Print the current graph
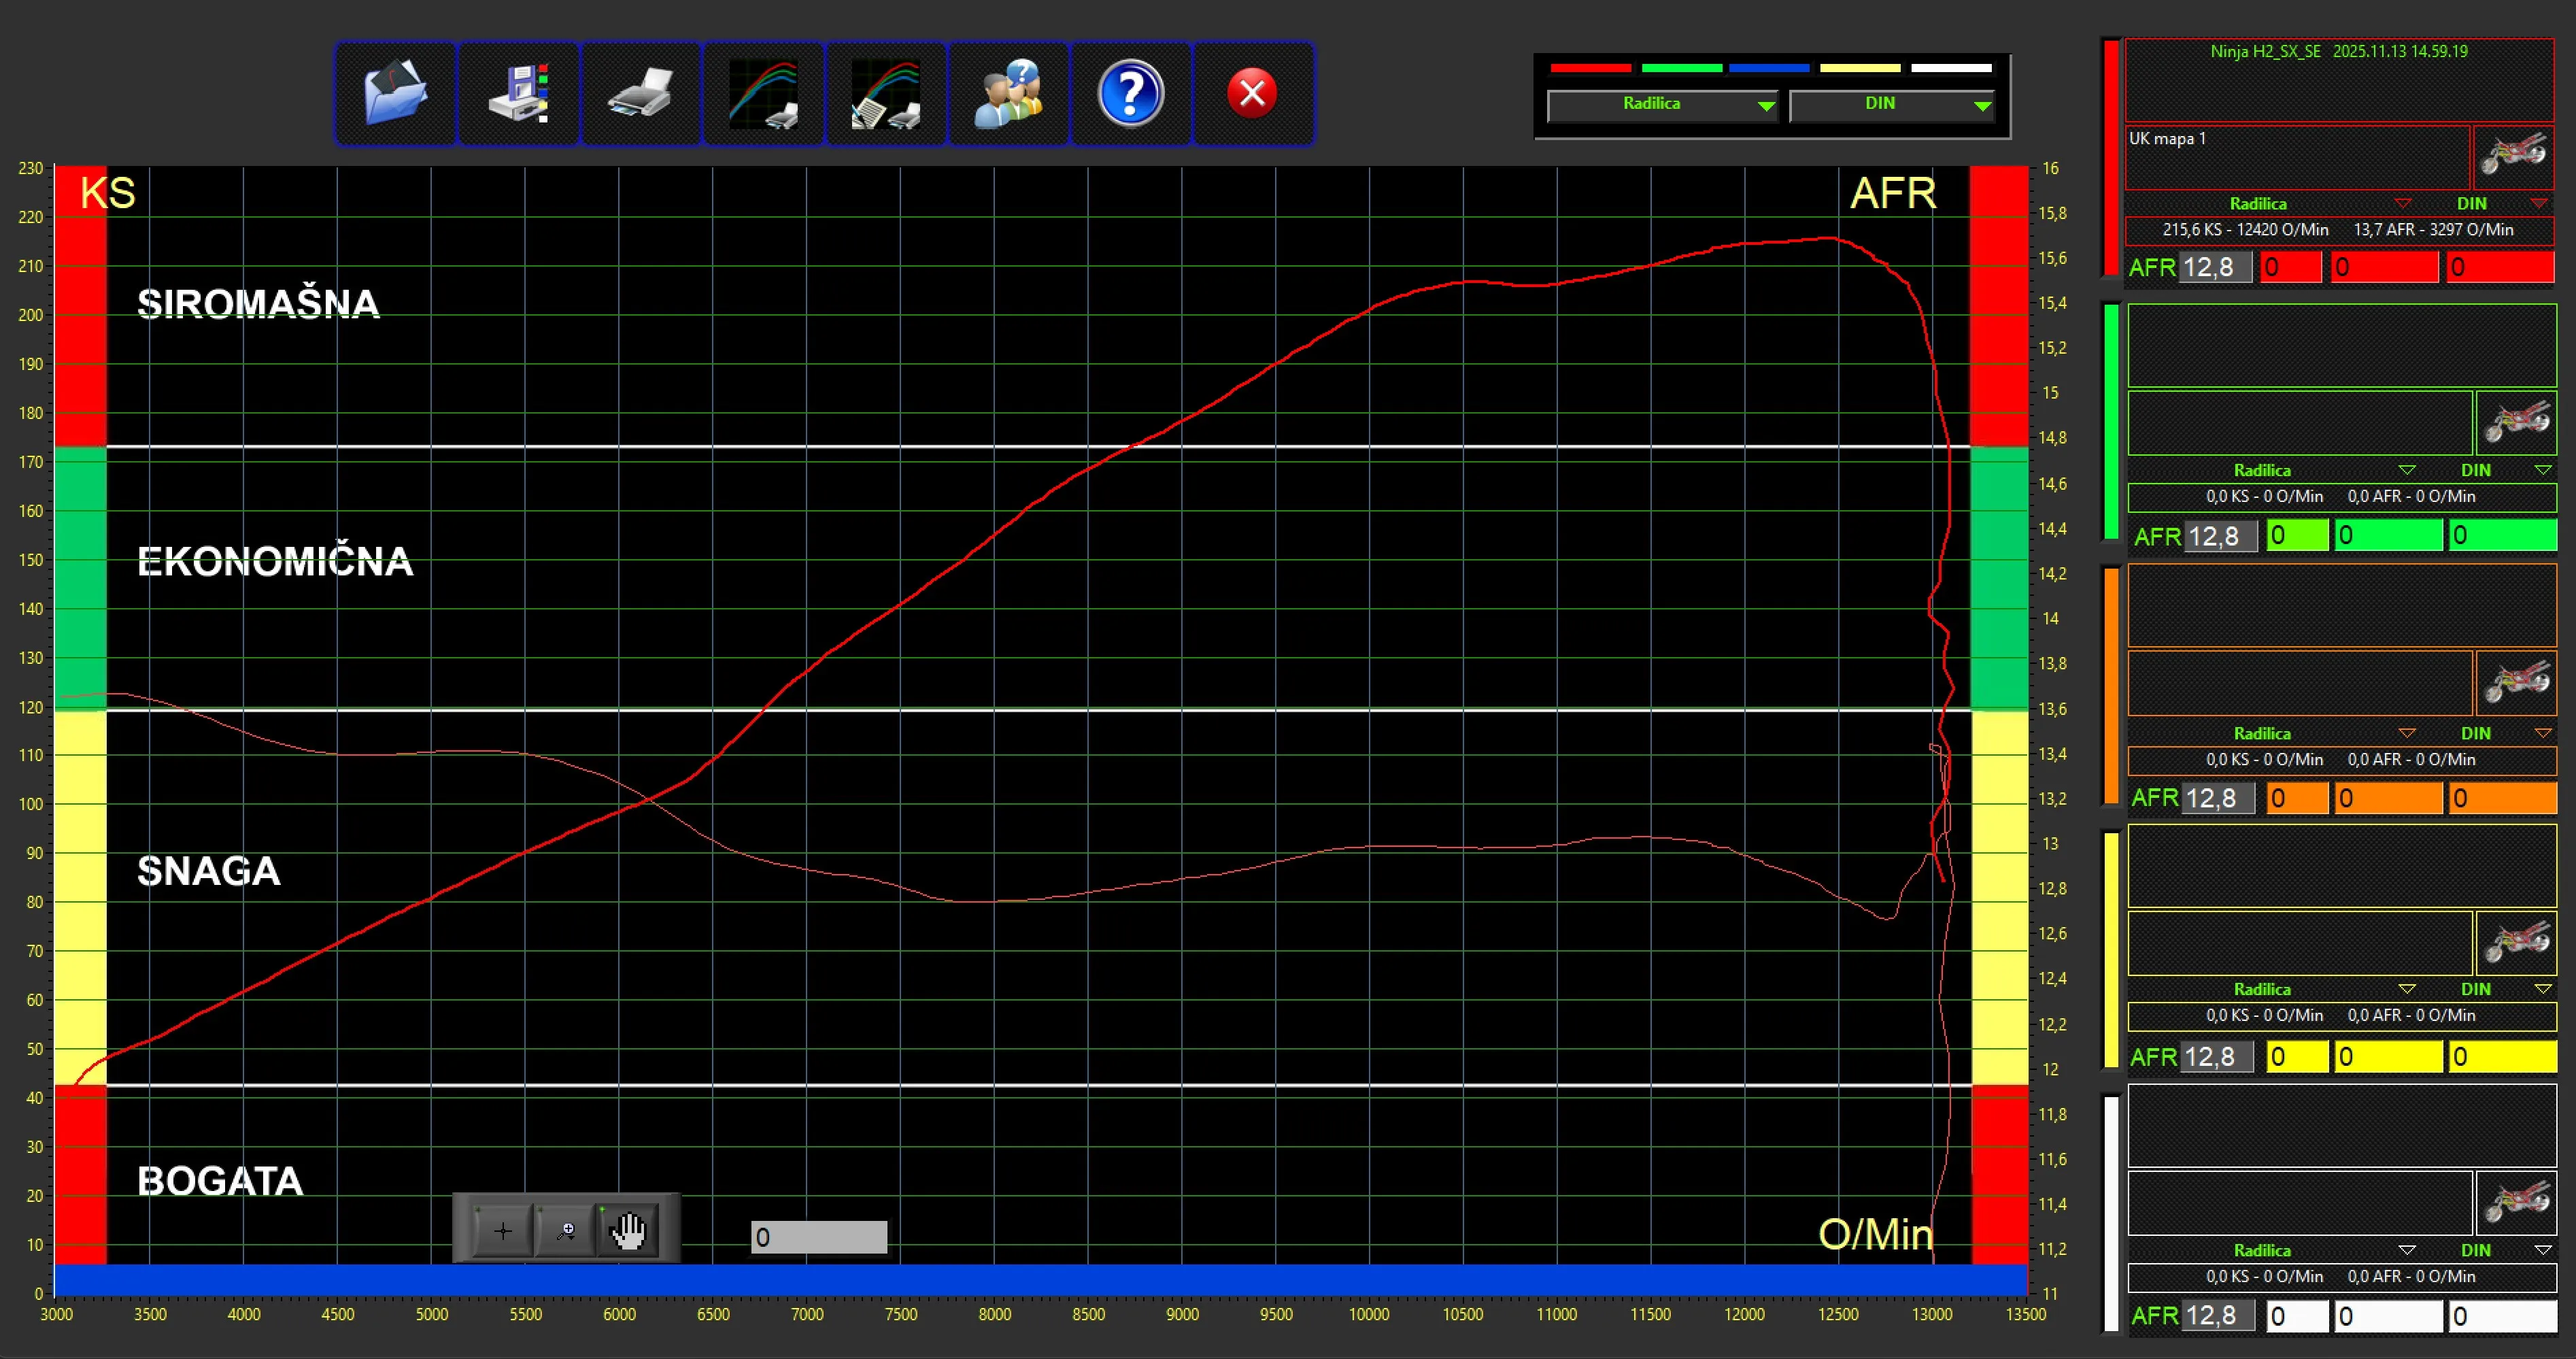This screenshot has height=1359, width=2576. 640,93
